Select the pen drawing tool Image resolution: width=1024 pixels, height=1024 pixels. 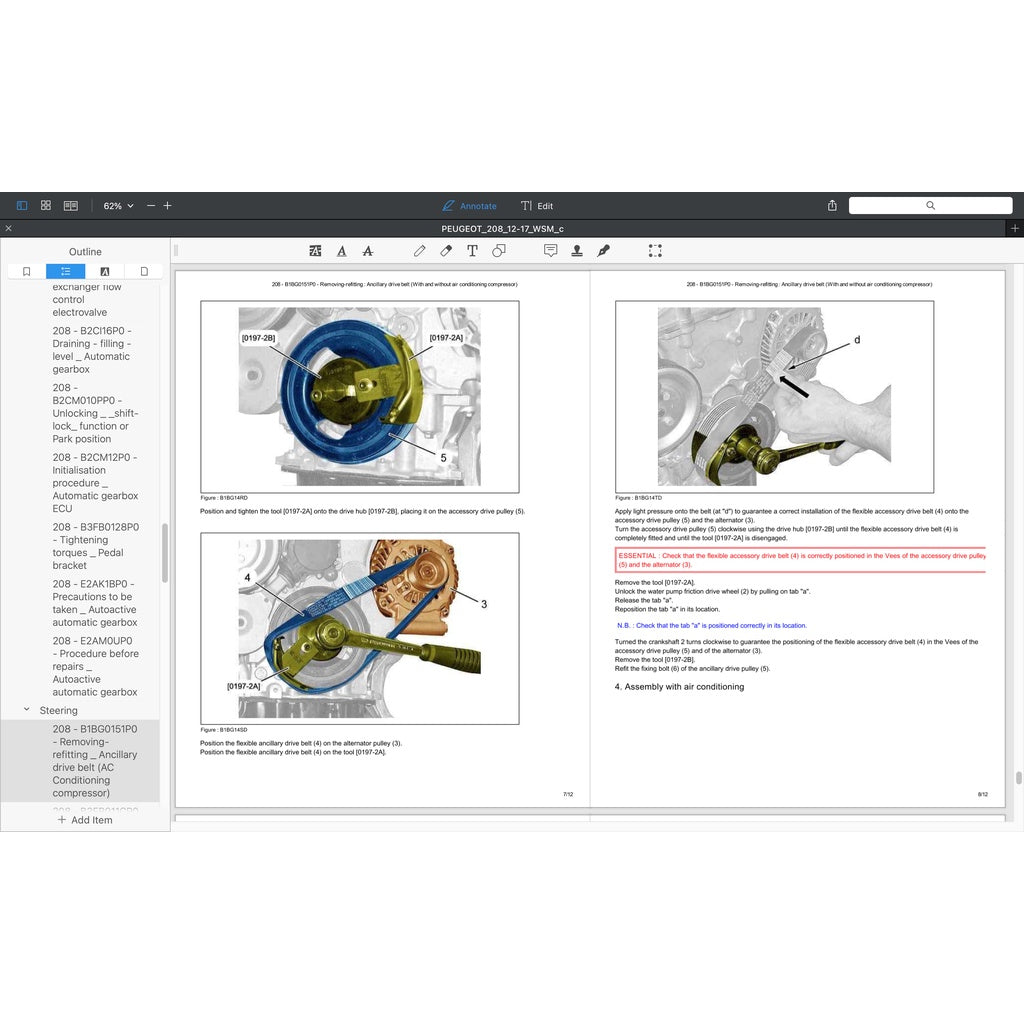[x=420, y=251]
